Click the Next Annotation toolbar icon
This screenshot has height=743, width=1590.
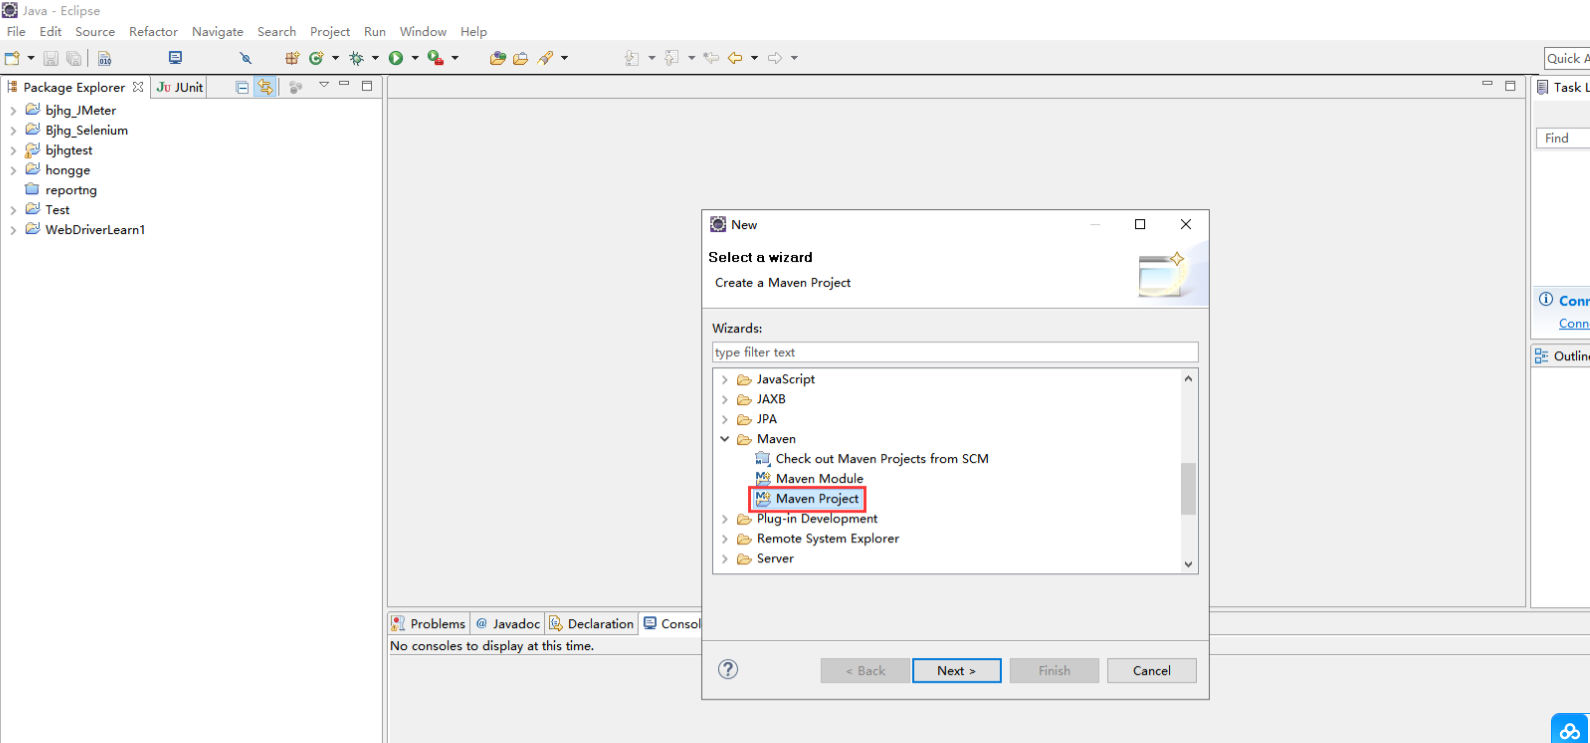tap(632, 58)
